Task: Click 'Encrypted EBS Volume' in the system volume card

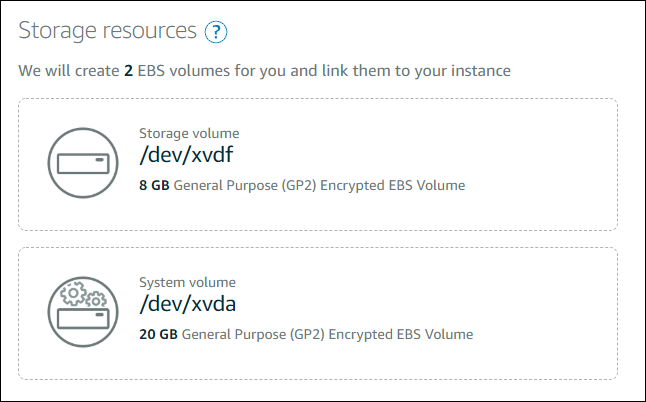Action: [x=402, y=334]
